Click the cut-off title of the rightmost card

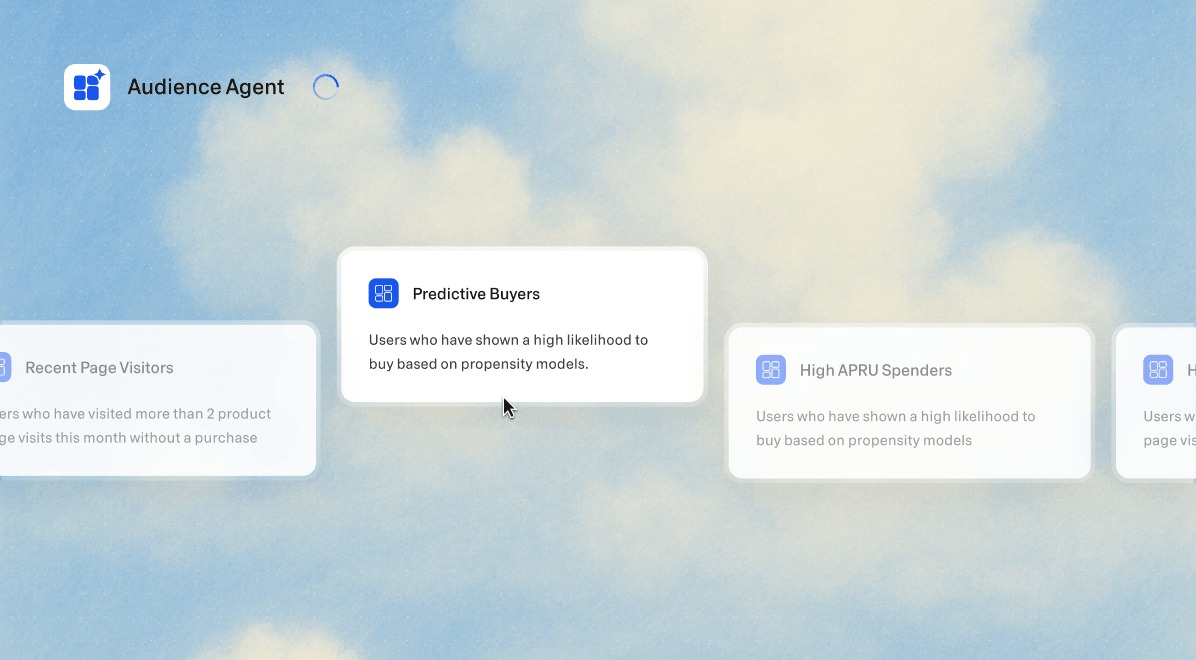pos(1190,370)
